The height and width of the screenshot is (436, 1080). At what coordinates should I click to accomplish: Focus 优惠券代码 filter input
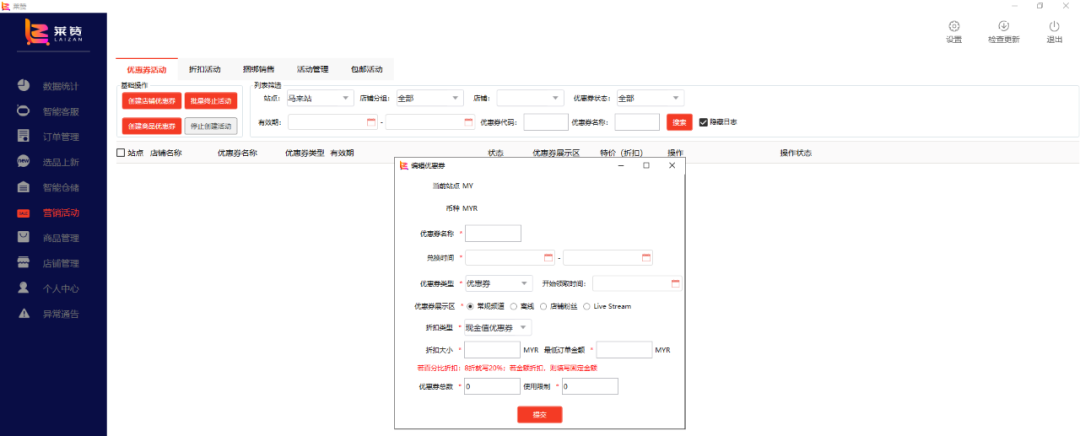coord(546,122)
